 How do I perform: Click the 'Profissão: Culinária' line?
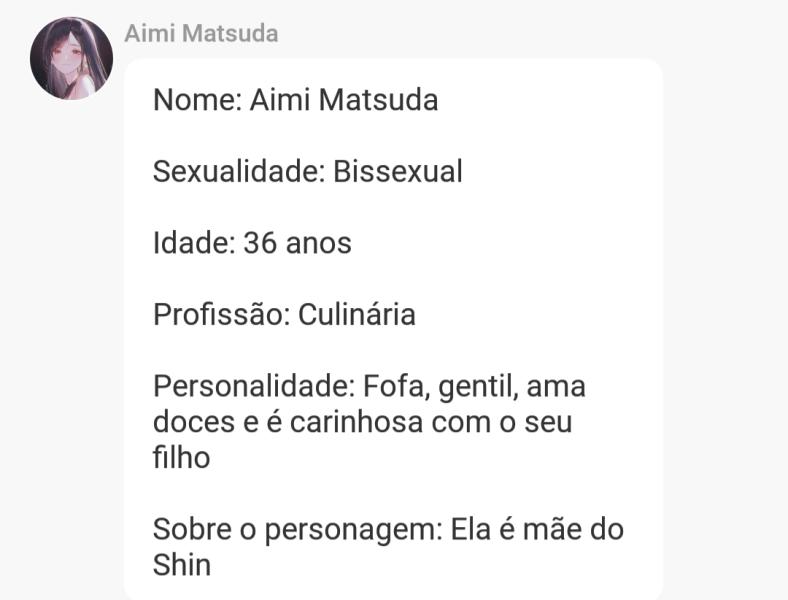click(284, 315)
